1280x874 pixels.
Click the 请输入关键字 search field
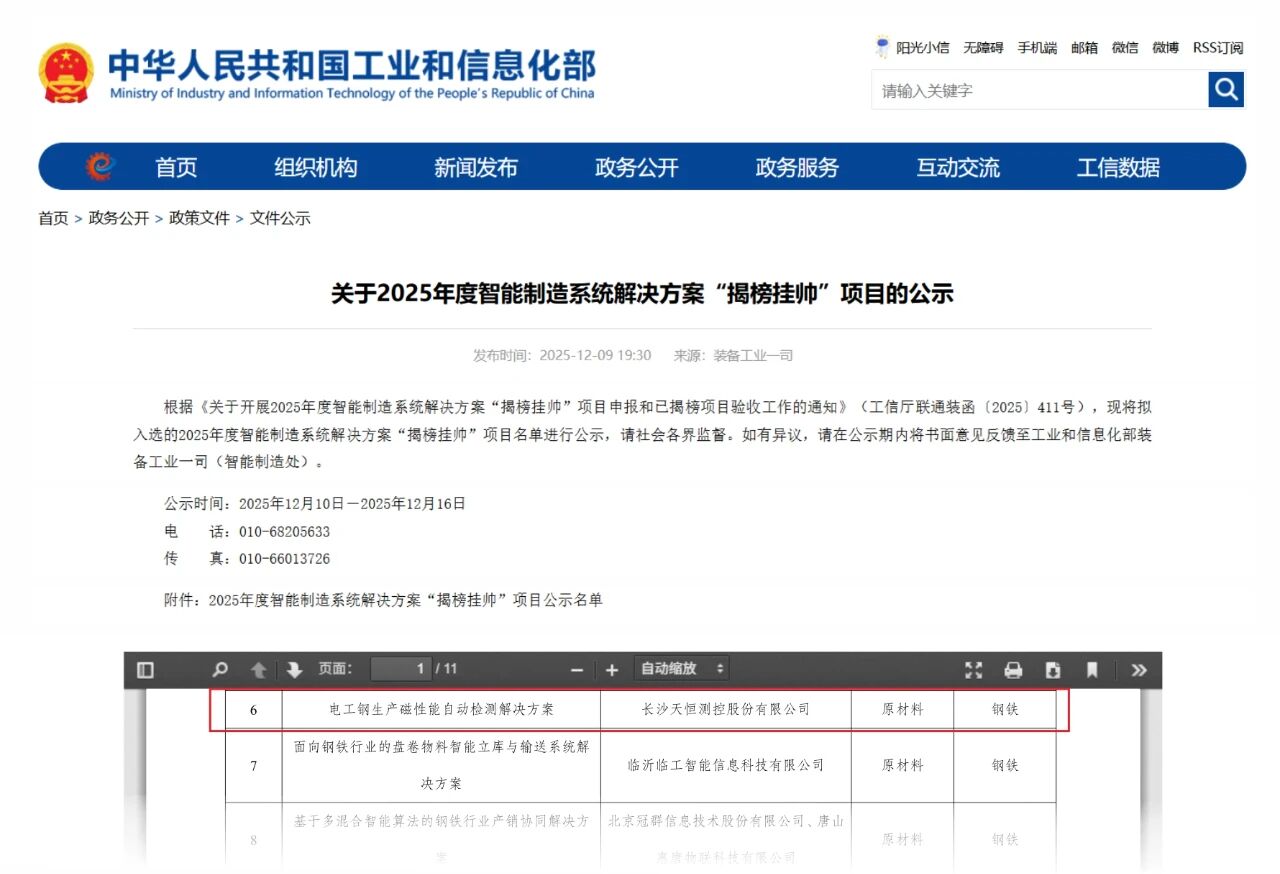[1039, 90]
